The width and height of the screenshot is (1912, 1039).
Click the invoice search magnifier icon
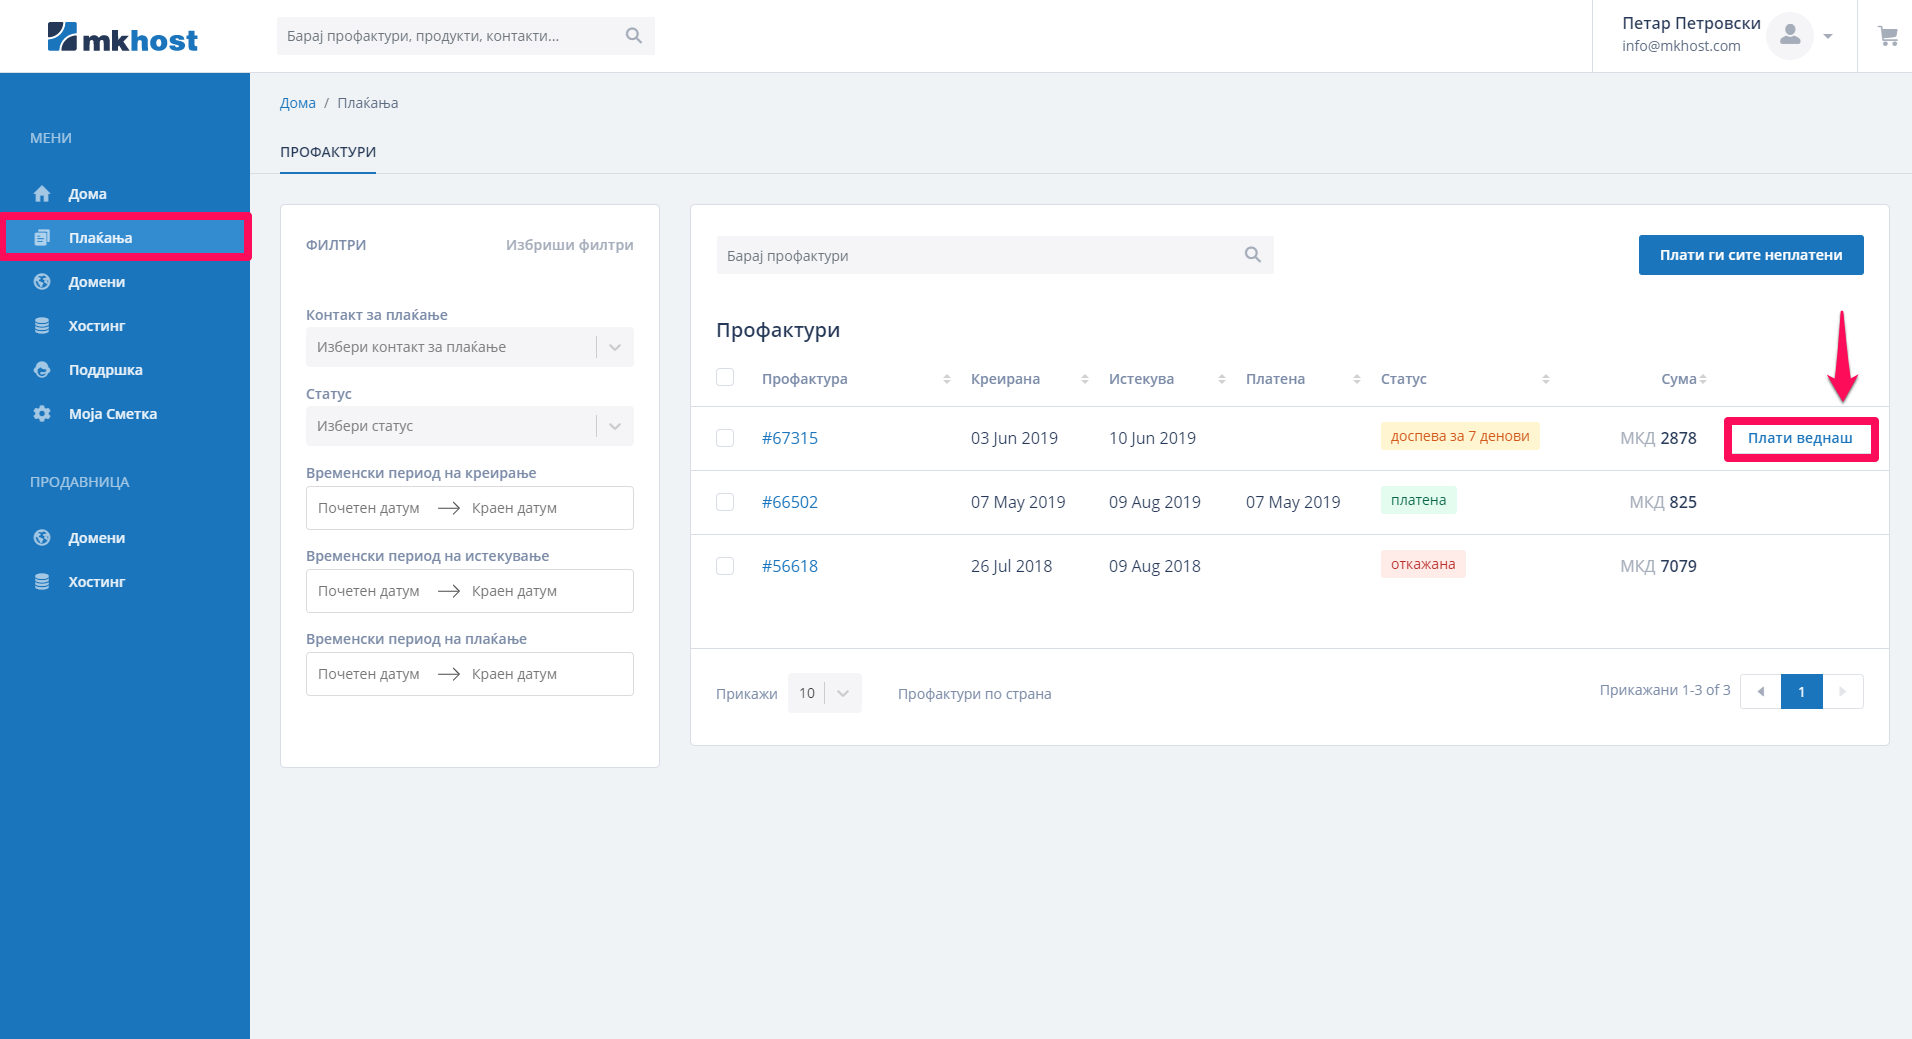pos(1252,255)
